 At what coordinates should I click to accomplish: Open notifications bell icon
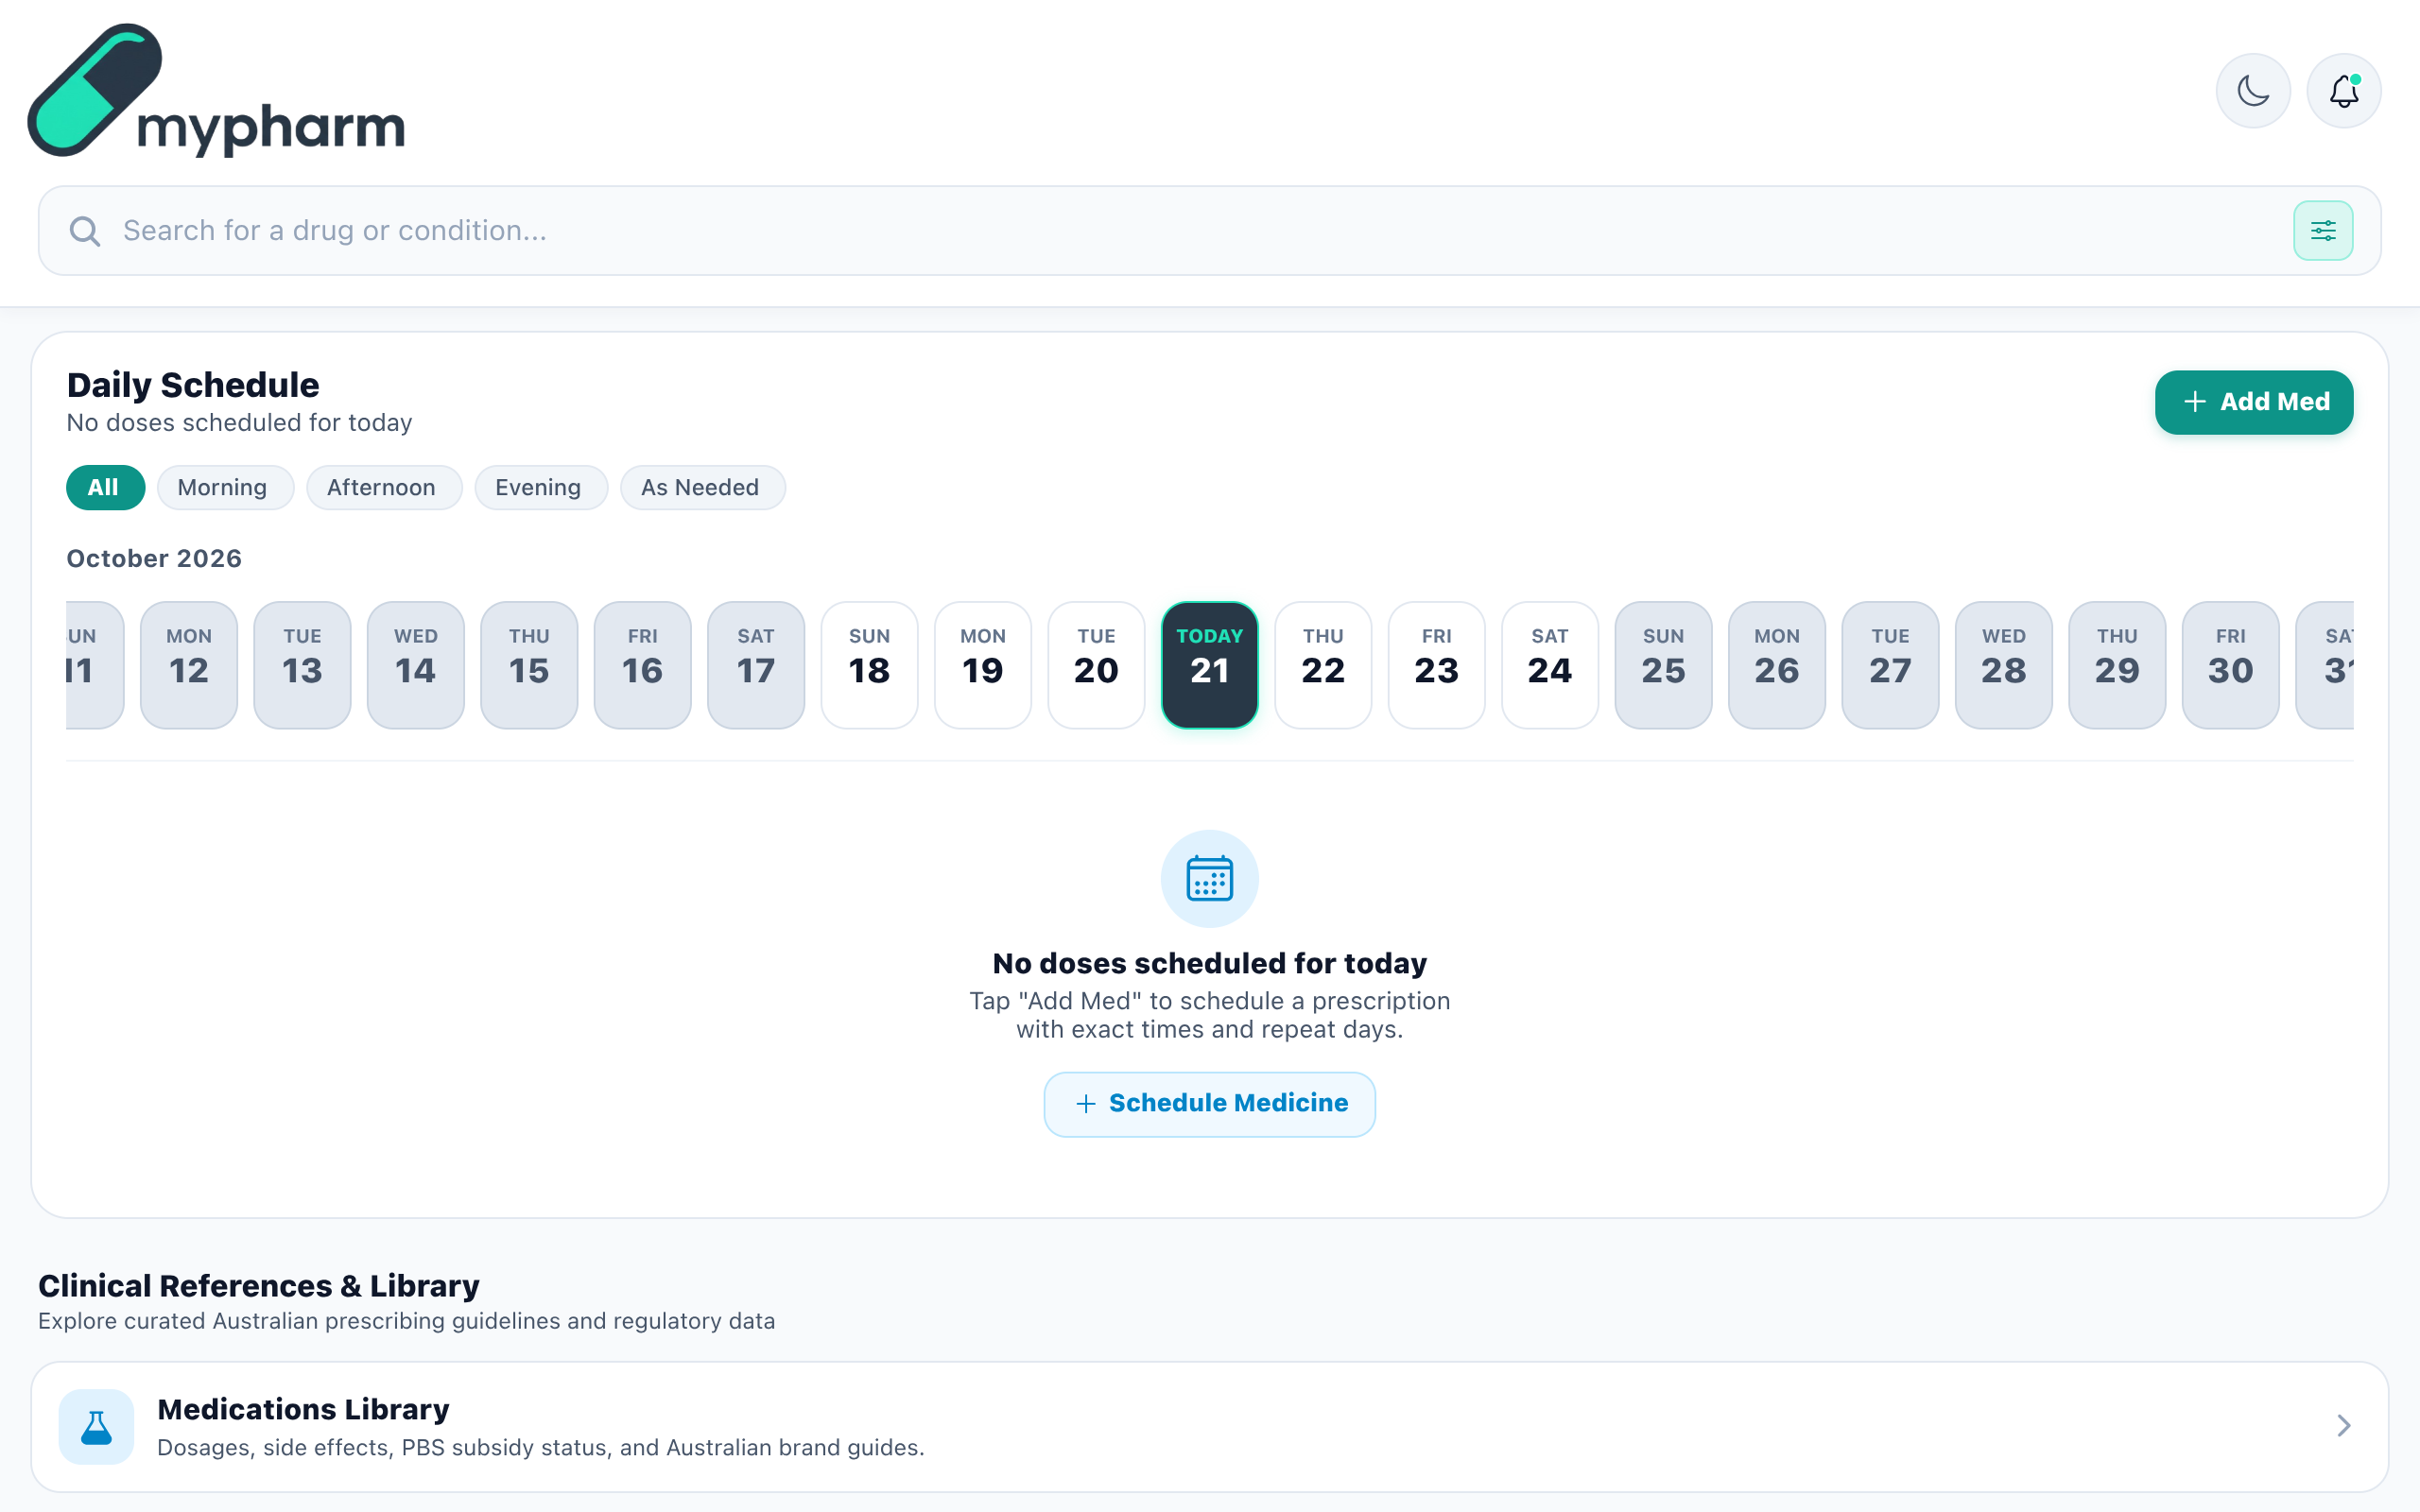[x=2344, y=91]
